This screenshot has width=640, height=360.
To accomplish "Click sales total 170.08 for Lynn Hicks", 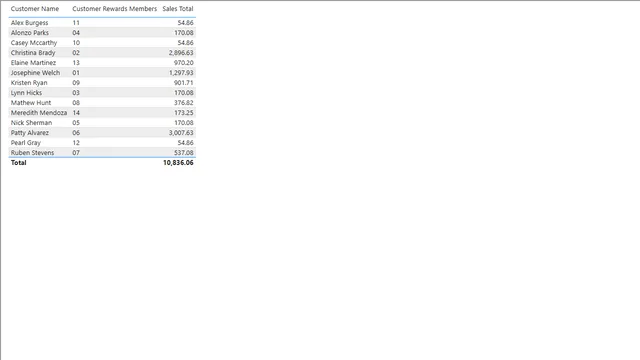I will (184, 93).
